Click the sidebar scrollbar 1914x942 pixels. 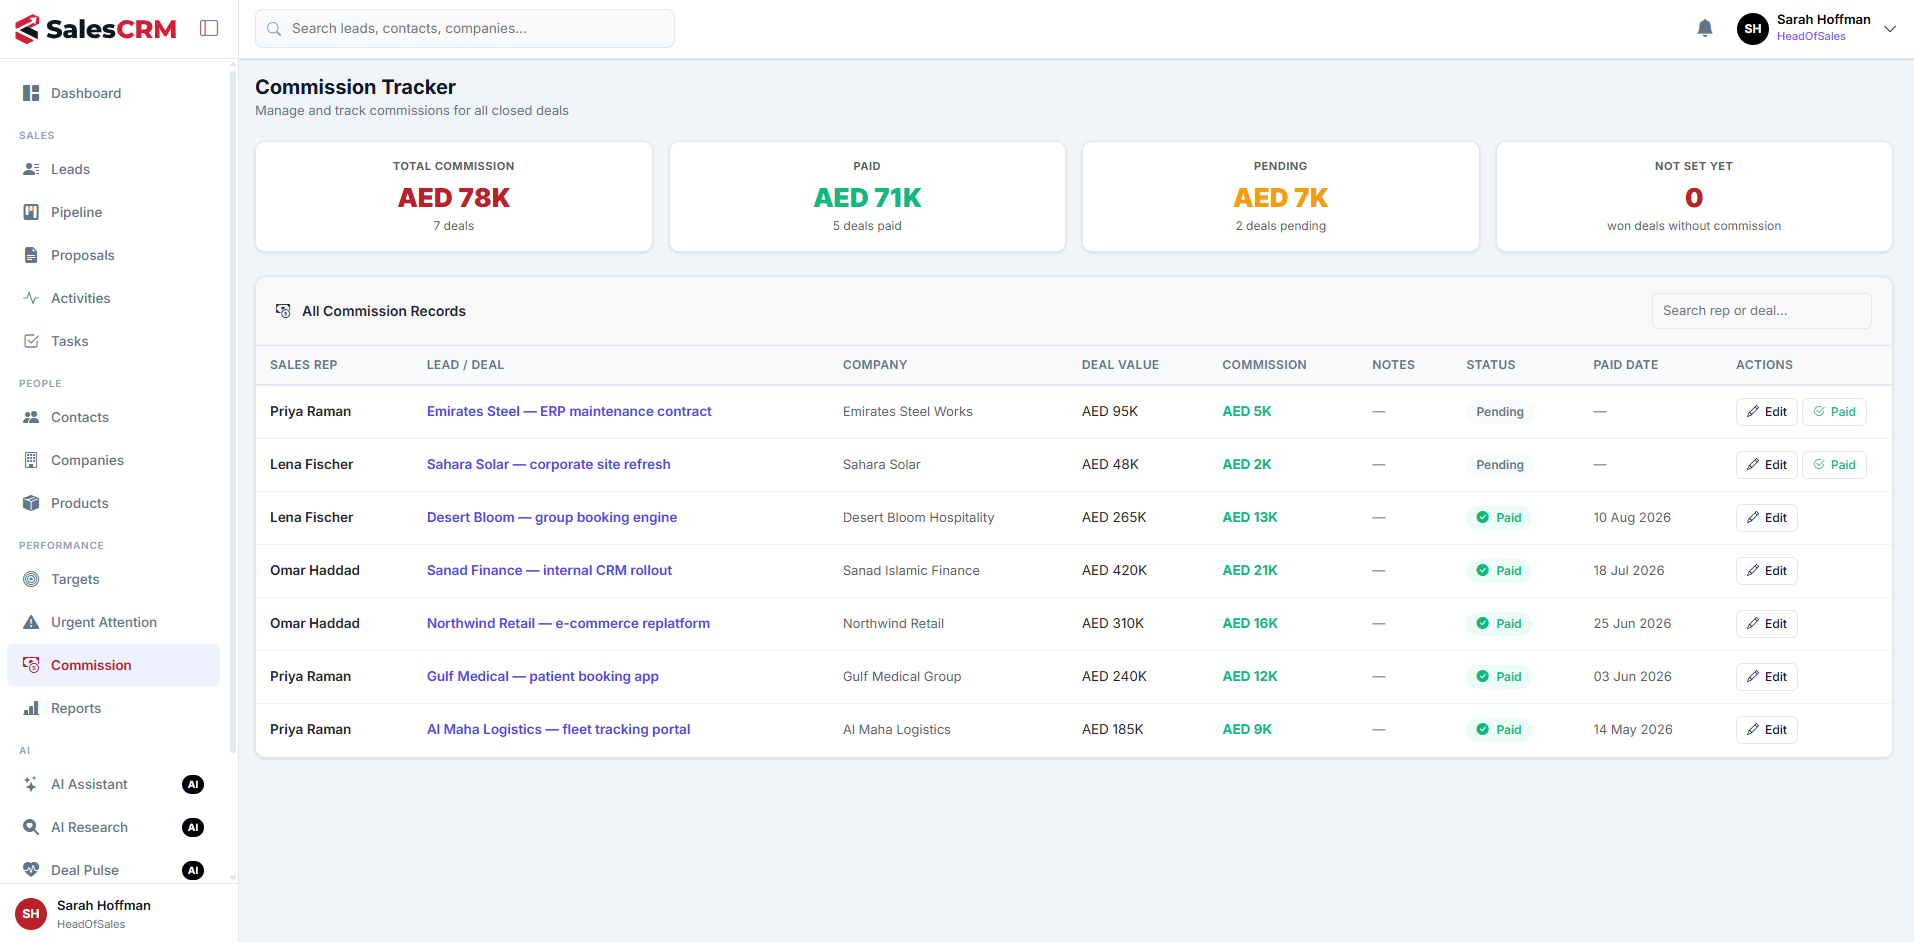(x=233, y=410)
